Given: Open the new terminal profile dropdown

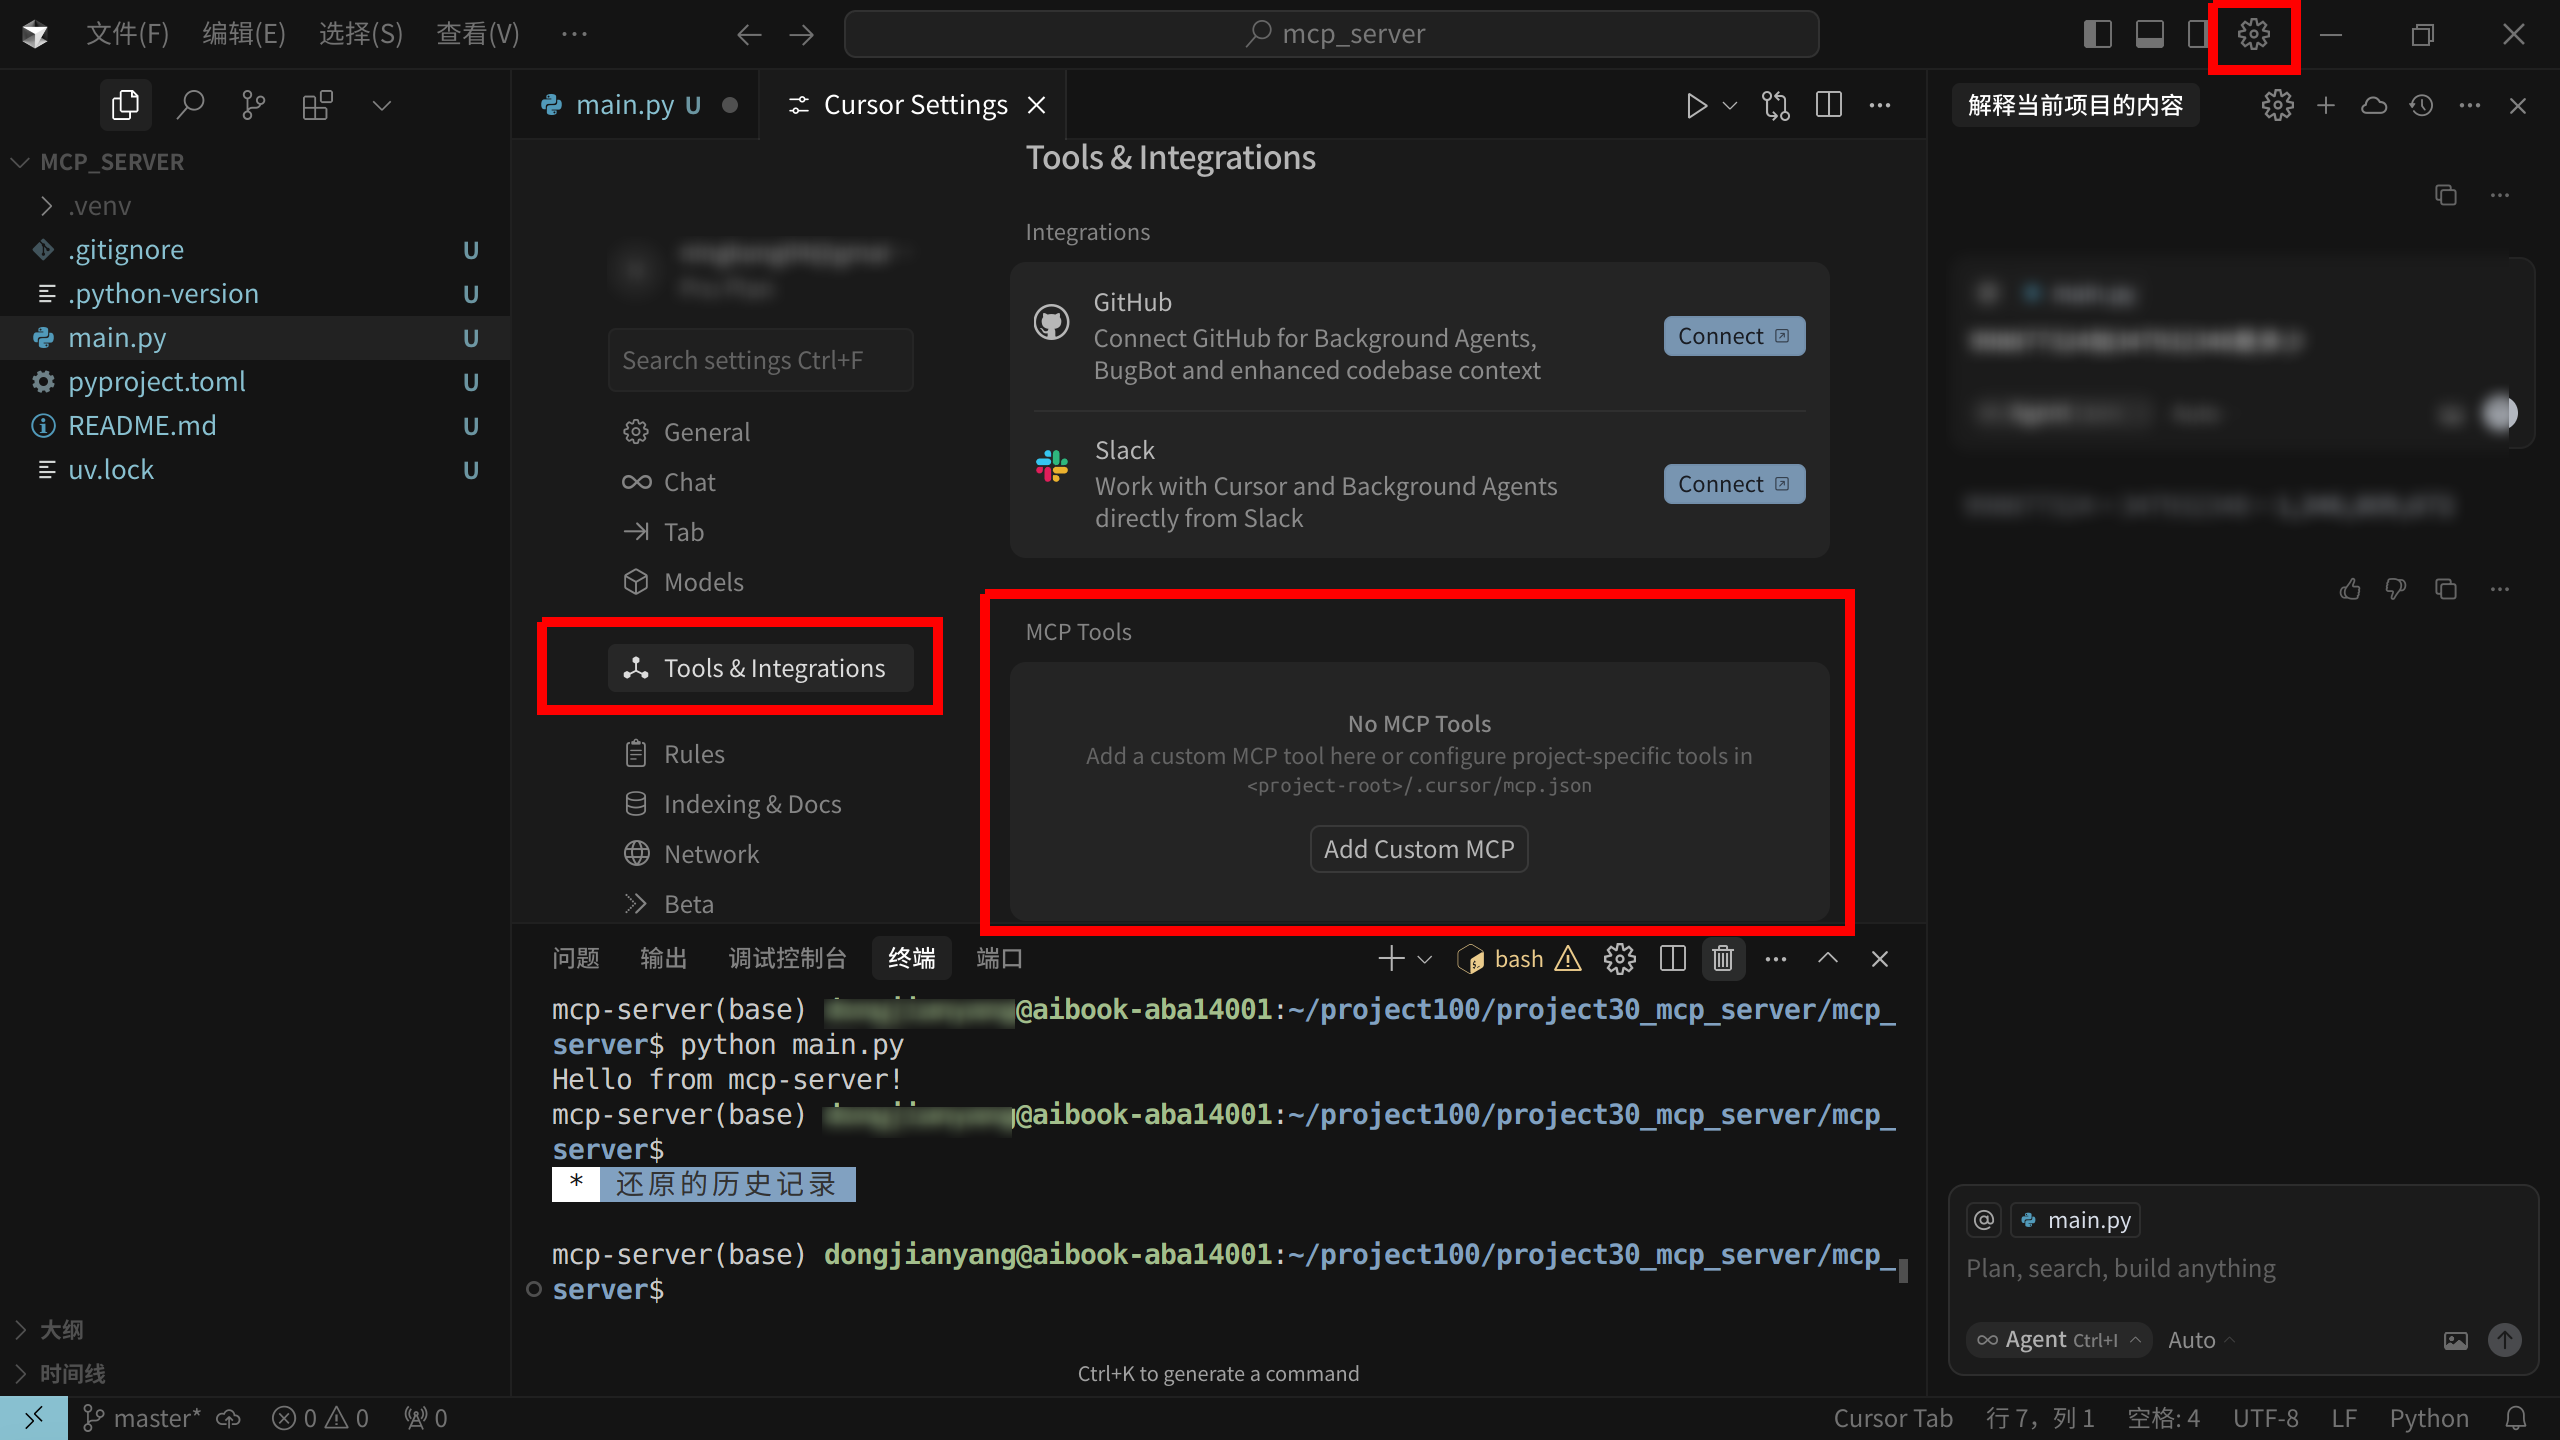Looking at the screenshot, I should coord(1425,959).
